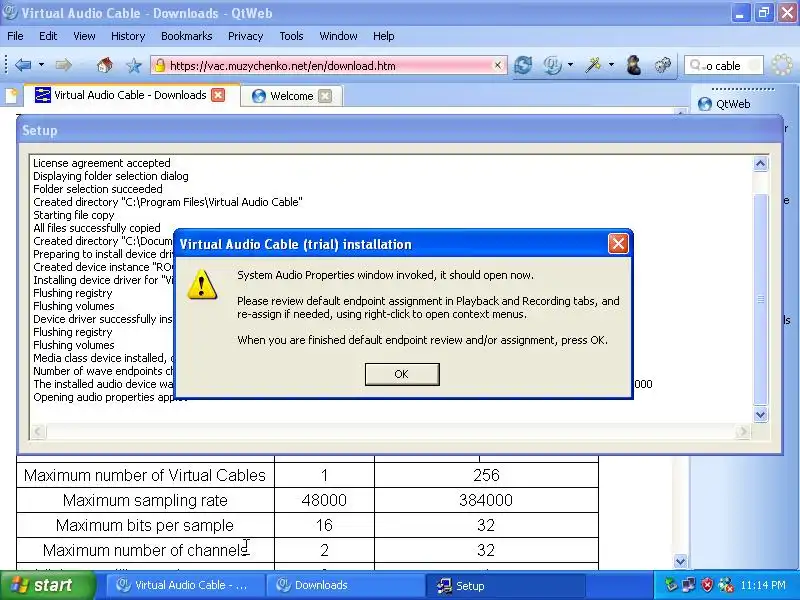This screenshot has width=800, height=600.
Task: Click the web page scroll down arrow
Action: pos(680,561)
